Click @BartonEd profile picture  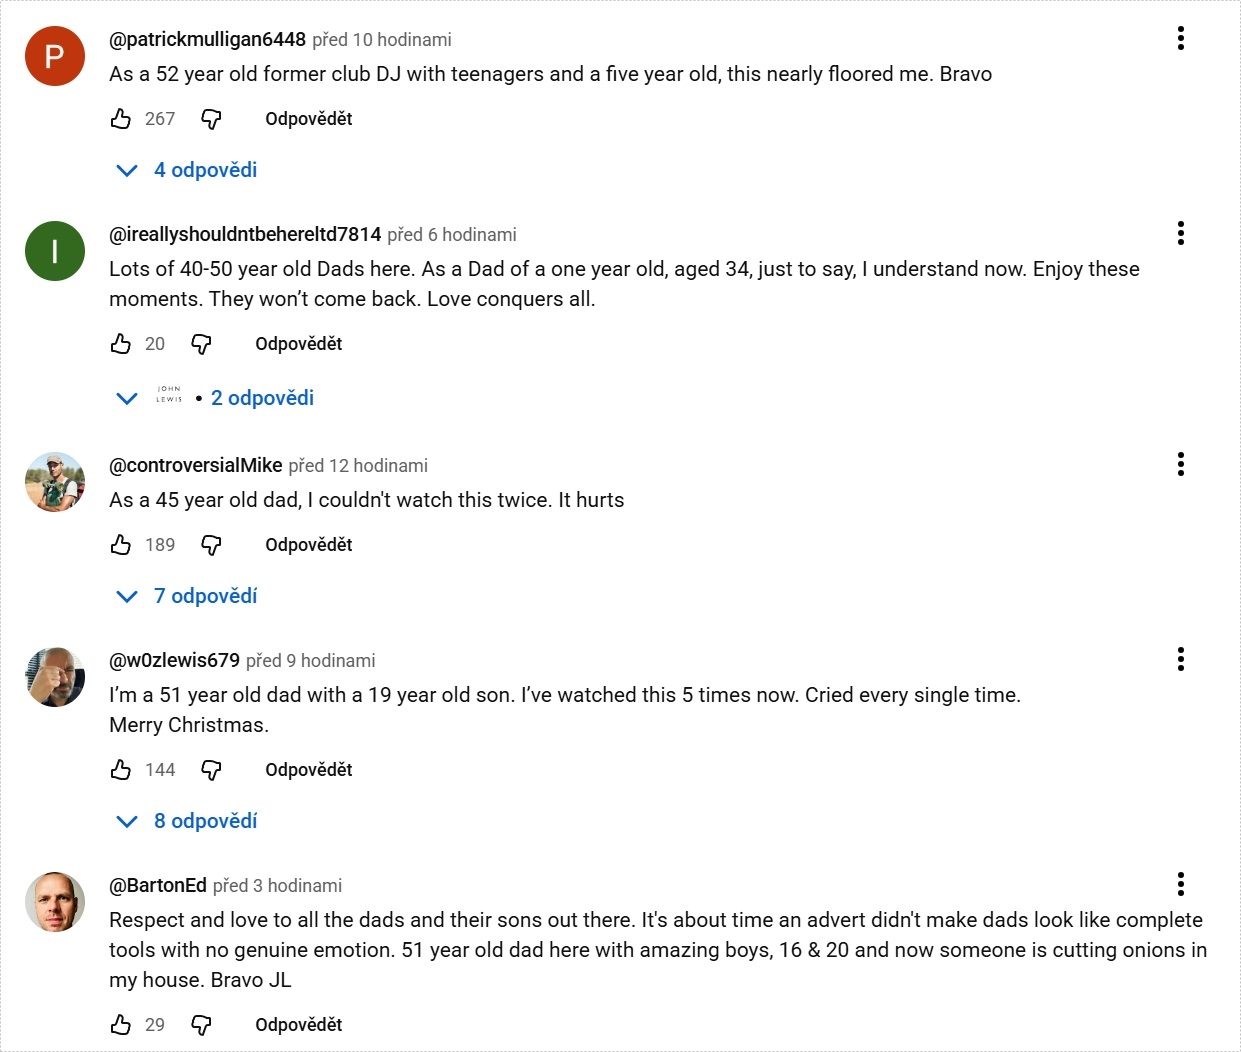coord(55,902)
